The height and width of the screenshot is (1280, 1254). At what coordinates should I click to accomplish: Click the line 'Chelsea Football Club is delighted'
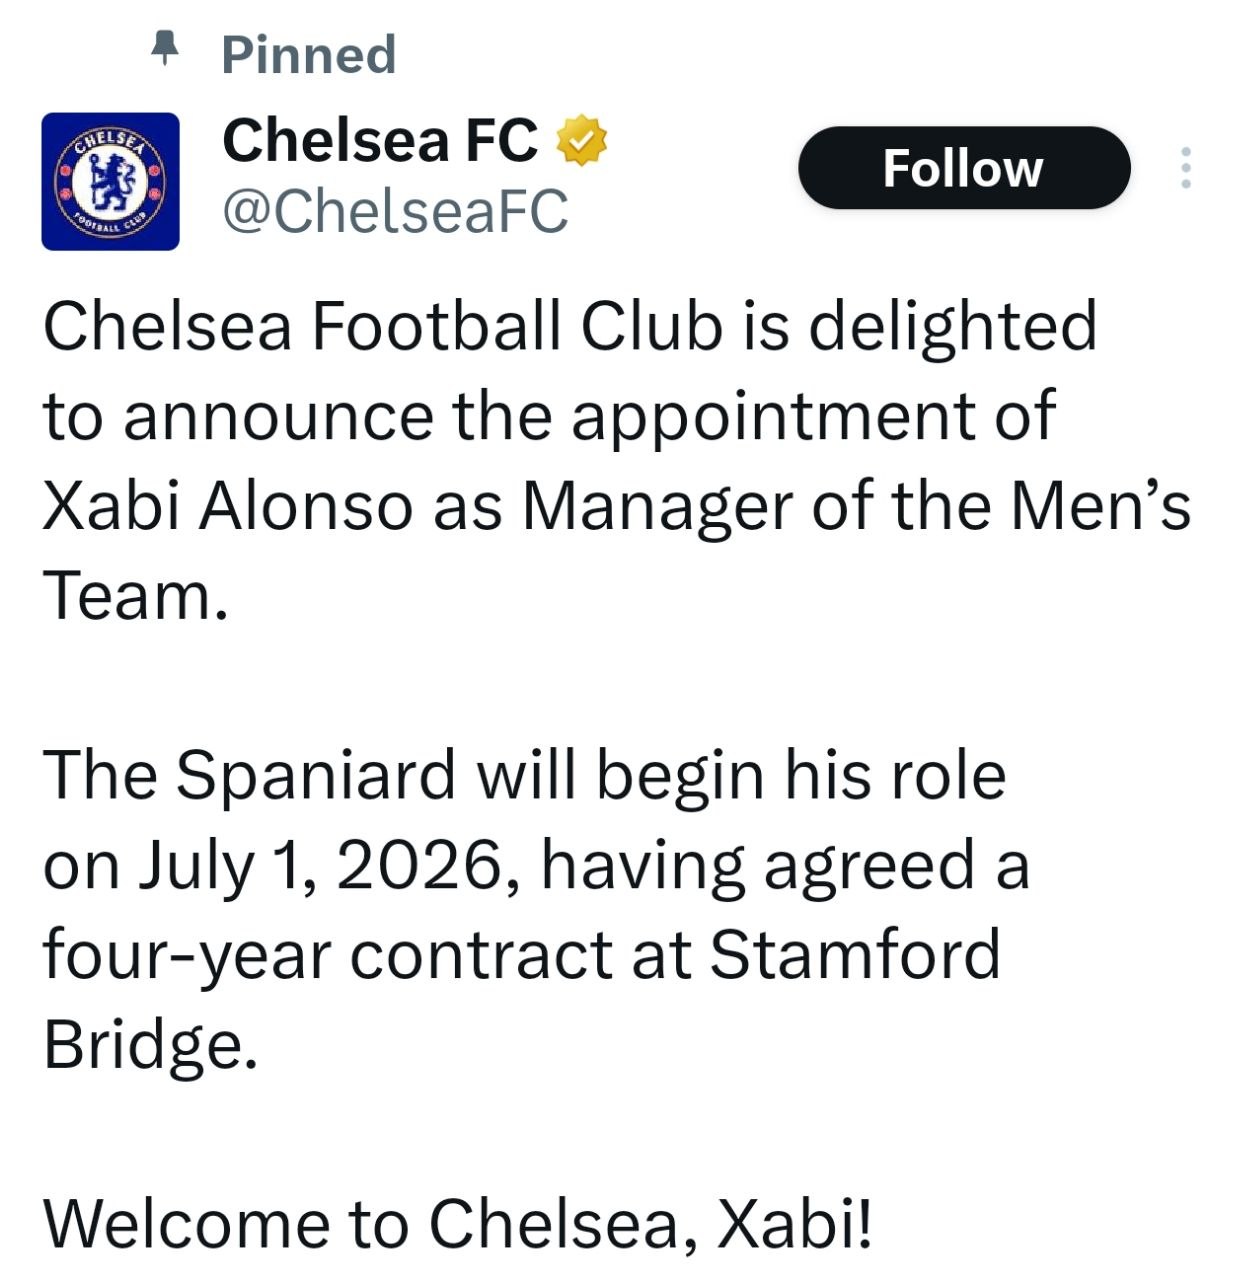coord(570,327)
